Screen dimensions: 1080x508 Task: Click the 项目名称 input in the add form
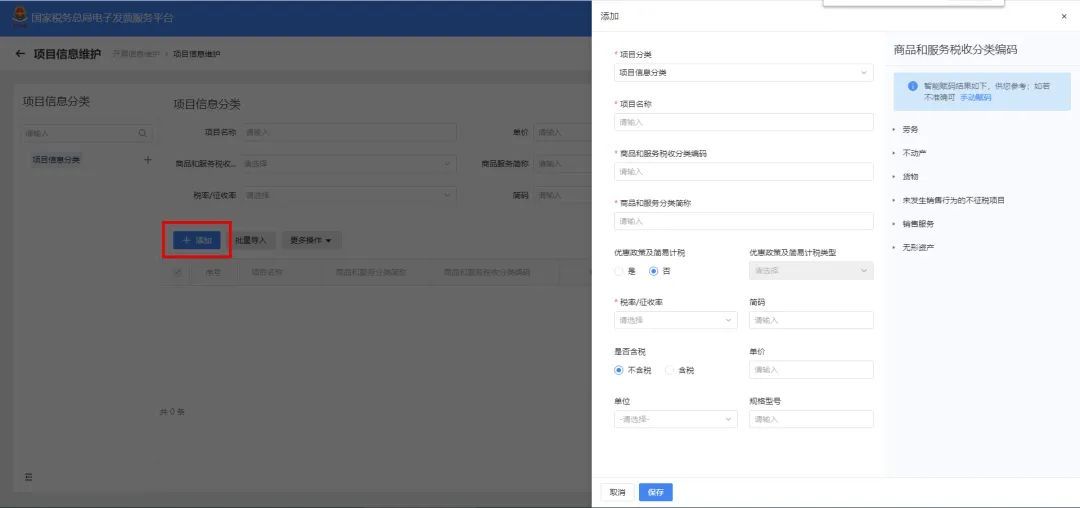tap(744, 123)
